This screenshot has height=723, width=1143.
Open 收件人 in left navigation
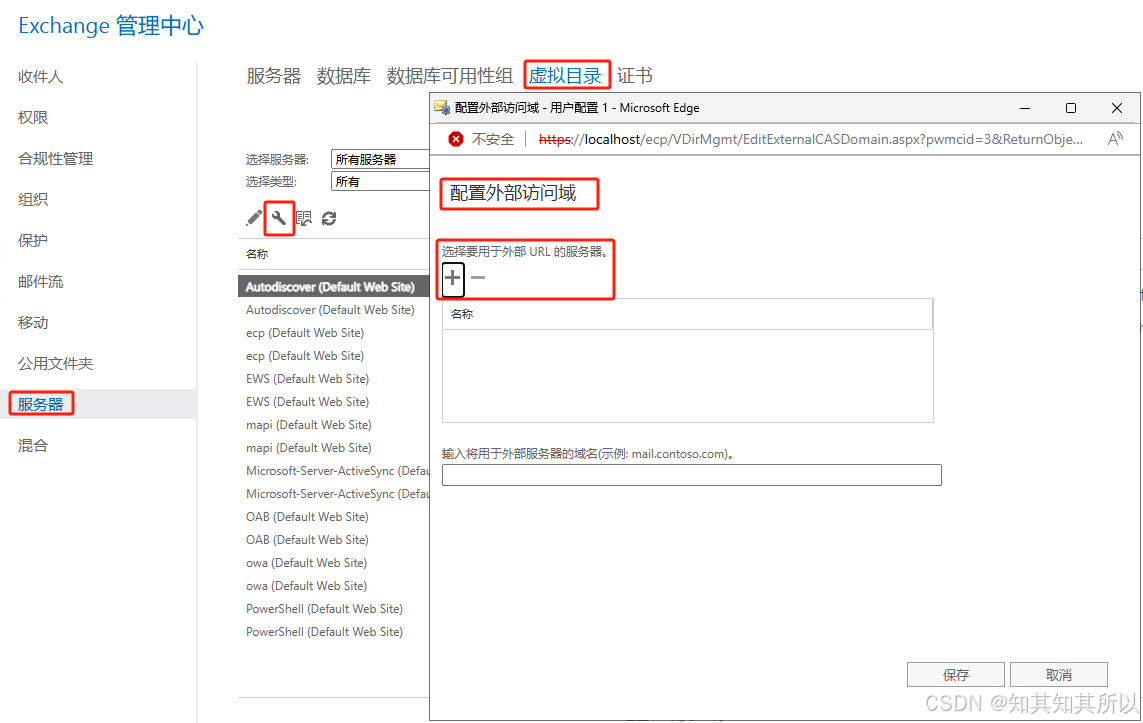[41, 77]
